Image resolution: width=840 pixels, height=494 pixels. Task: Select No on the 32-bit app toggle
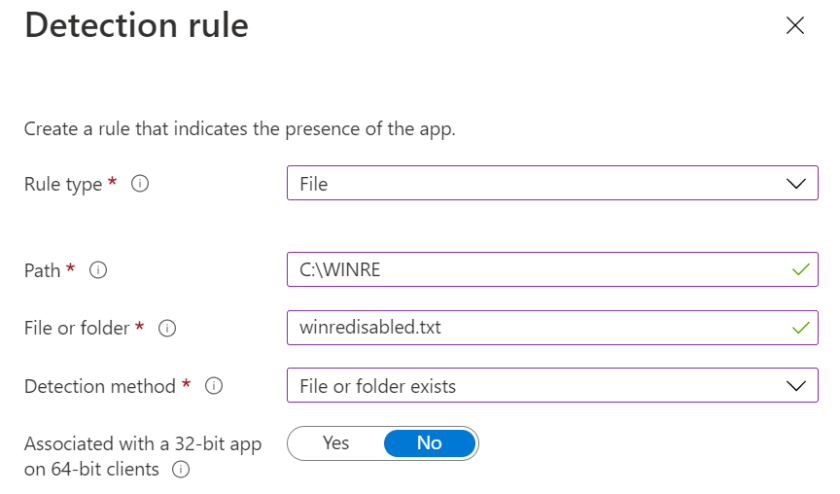(x=430, y=443)
